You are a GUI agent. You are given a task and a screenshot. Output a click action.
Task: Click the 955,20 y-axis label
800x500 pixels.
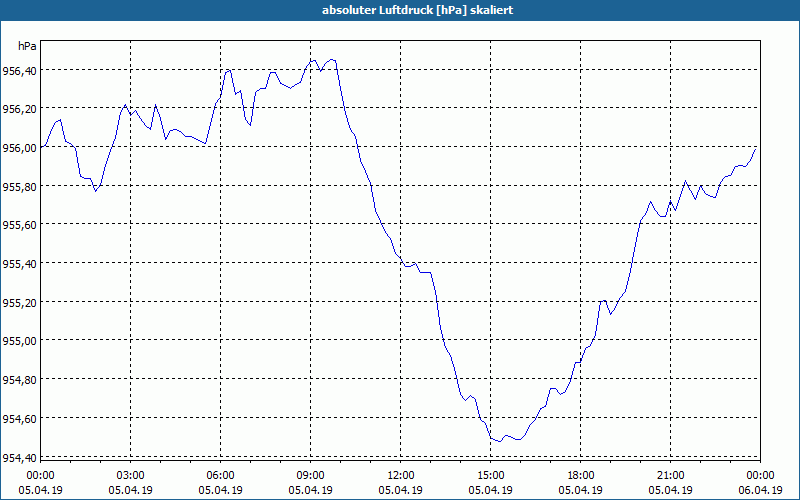[19, 303]
